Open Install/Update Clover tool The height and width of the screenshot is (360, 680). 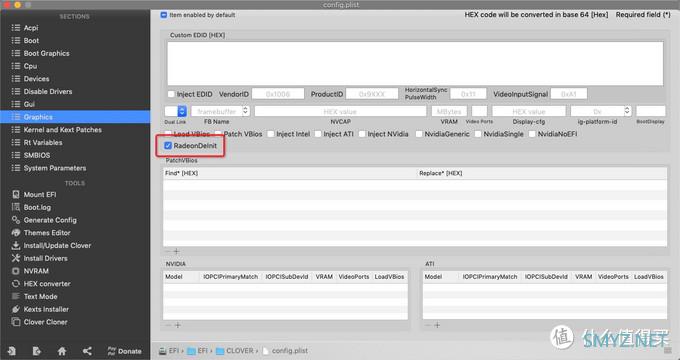(51, 245)
